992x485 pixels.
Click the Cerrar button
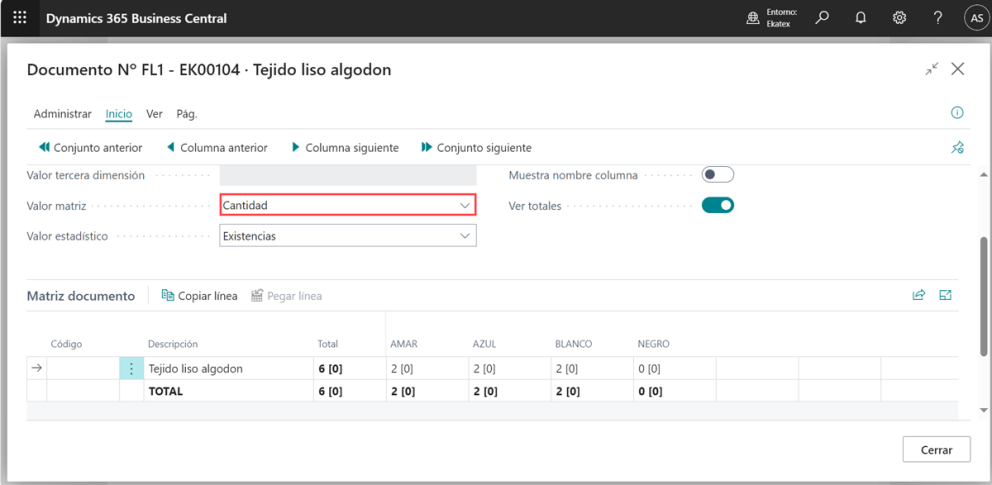coord(936,450)
